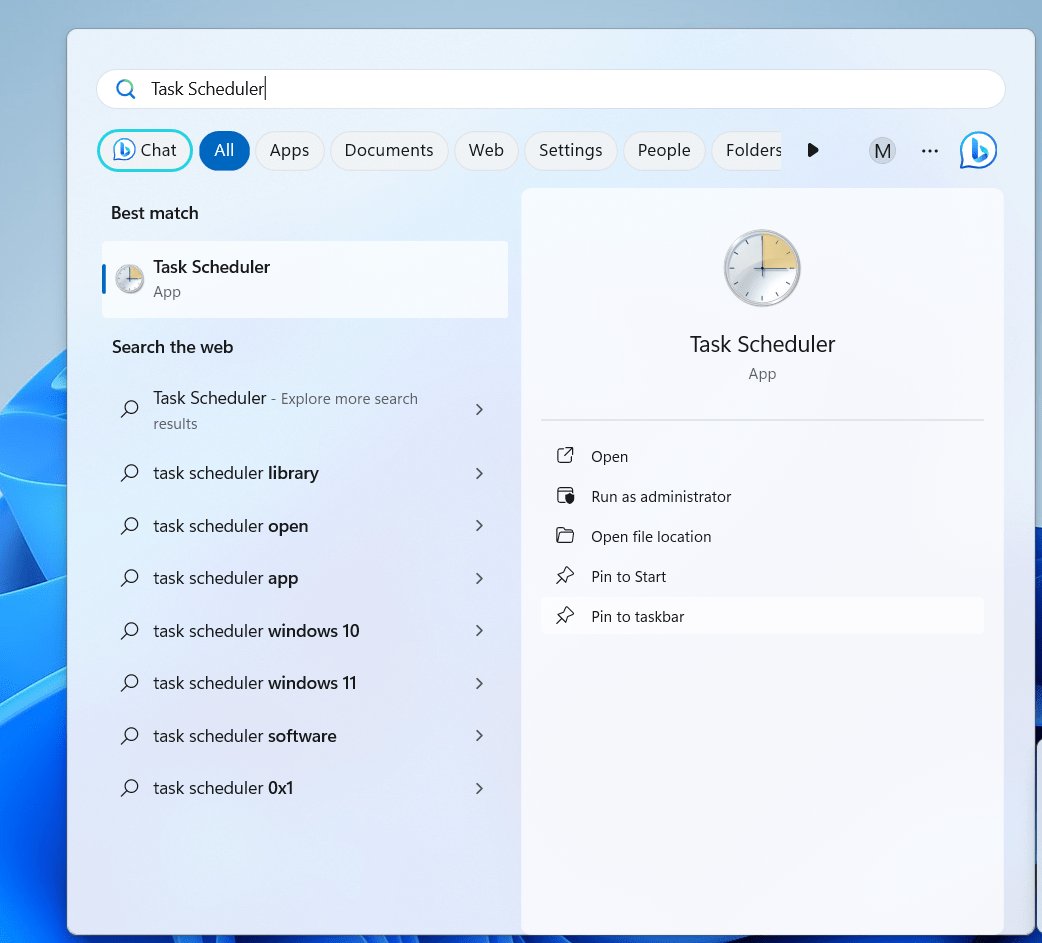
Task: Click the Open file location folder icon
Action: 565,535
